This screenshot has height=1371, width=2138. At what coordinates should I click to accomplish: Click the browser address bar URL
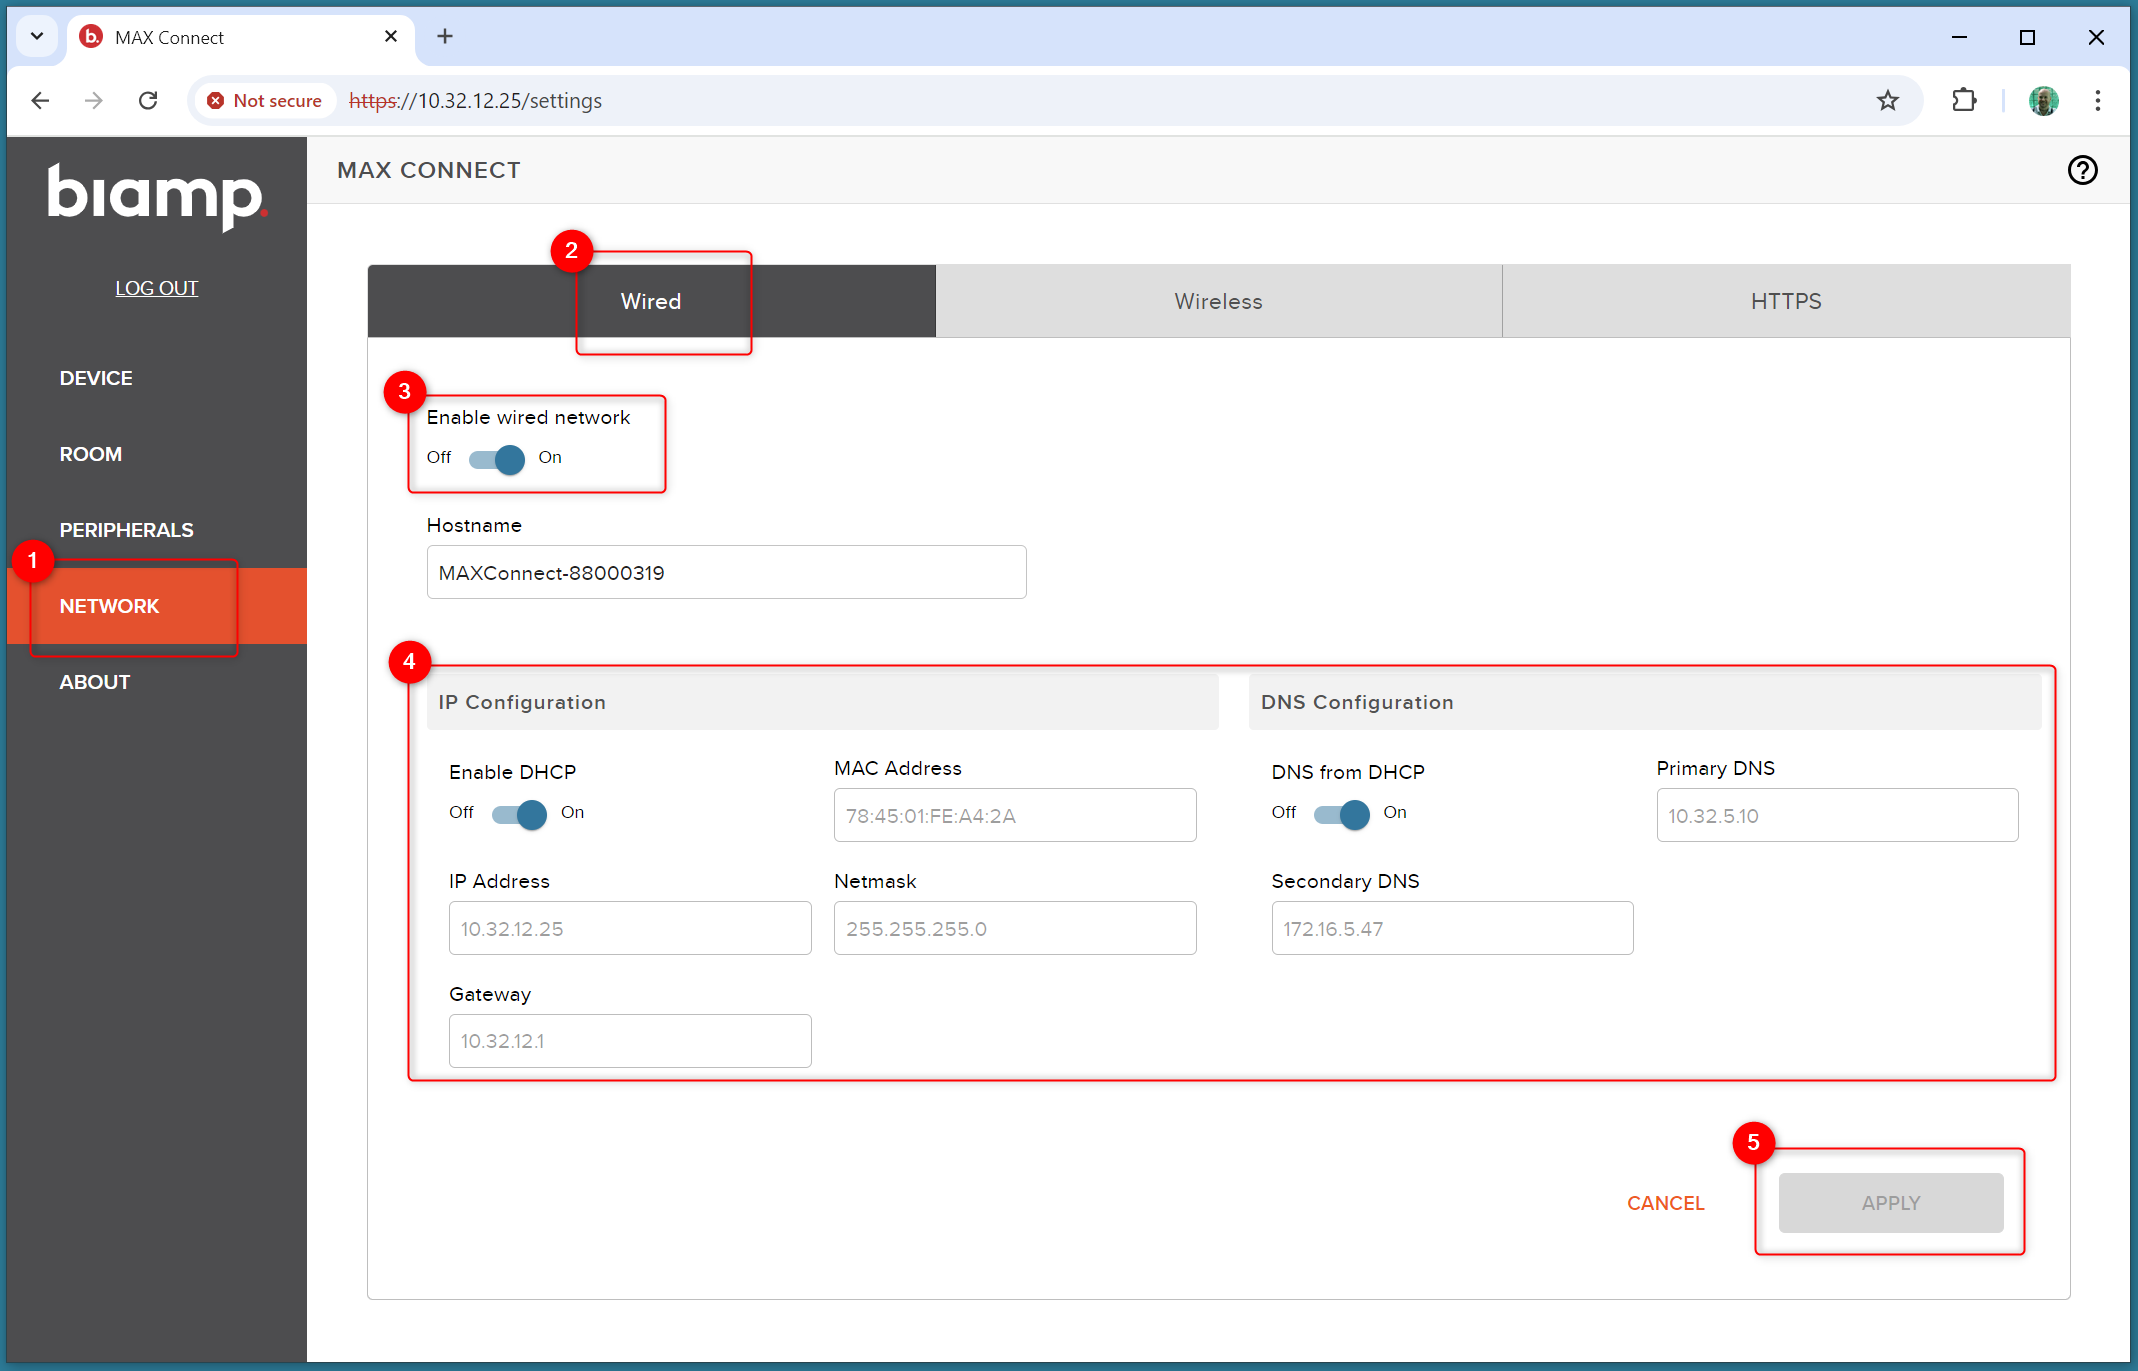pos(475,100)
